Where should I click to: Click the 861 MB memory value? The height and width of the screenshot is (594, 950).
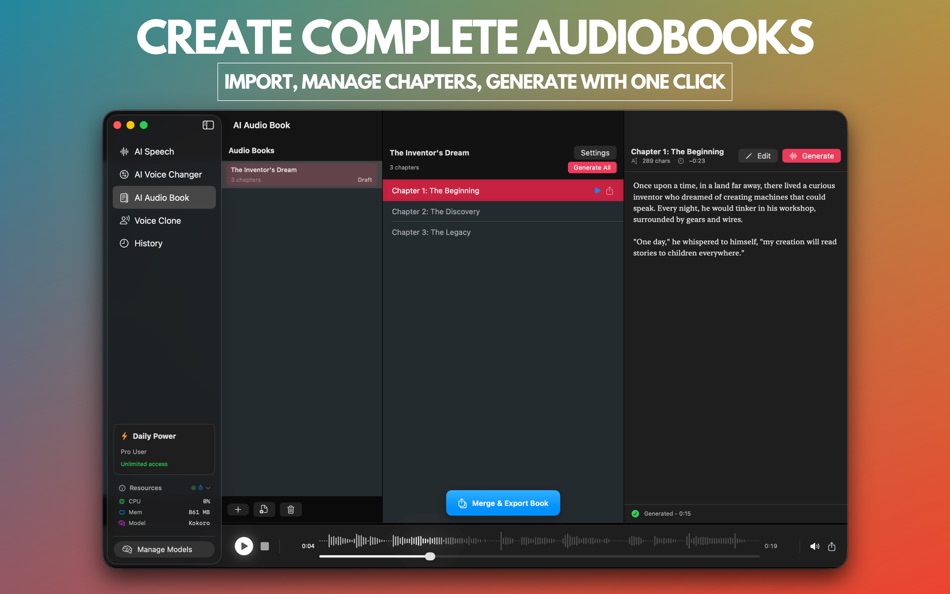[199, 512]
